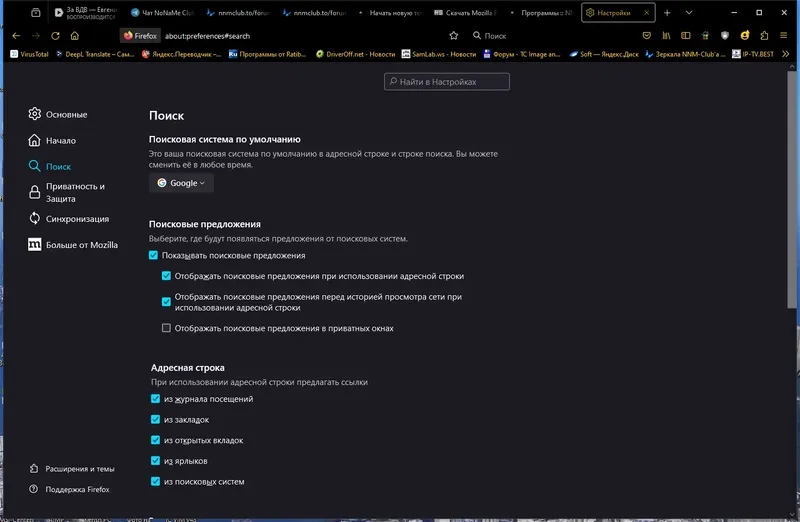Click the settings page vertical scrollbar
This screenshot has width=800, height=522.
[791, 190]
